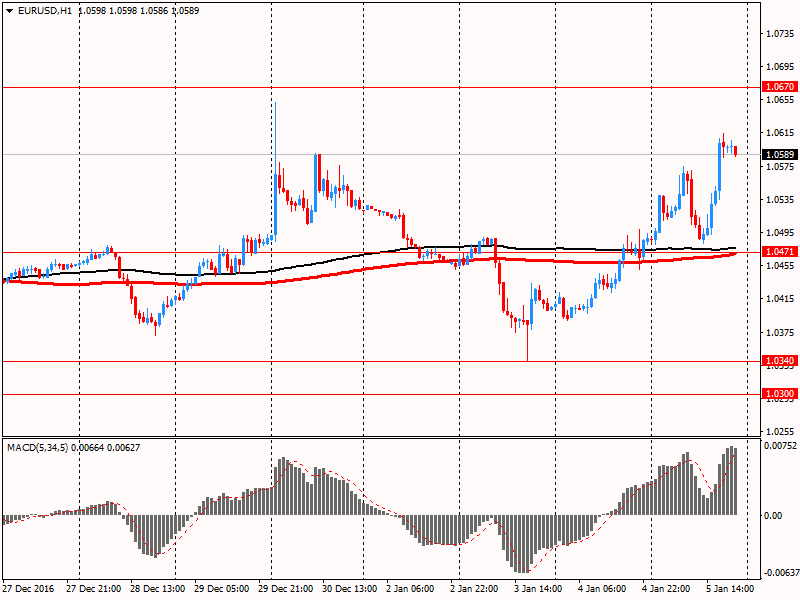Click the current price label 1.0589
Image resolution: width=800 pixels, height=600 pixels.
[780, 154]
